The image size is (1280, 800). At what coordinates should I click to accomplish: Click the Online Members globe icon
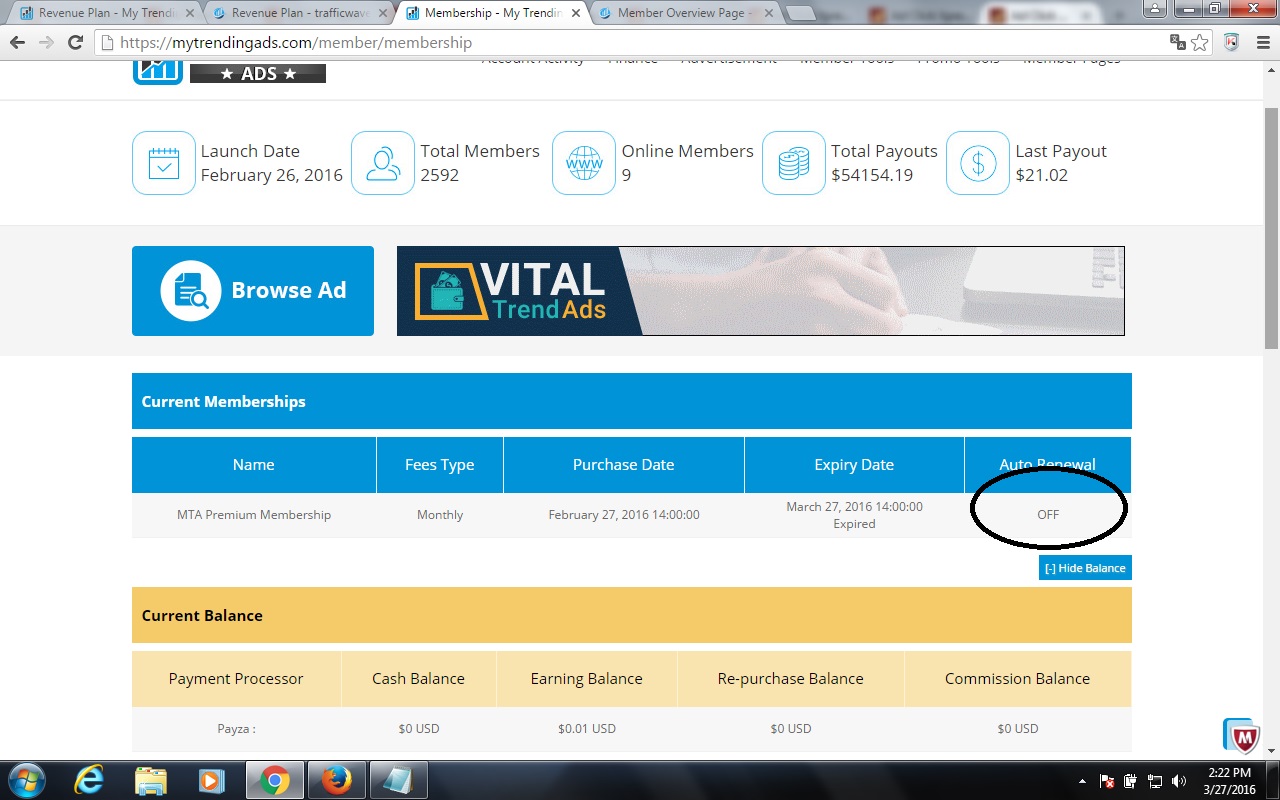click(584, 163)
